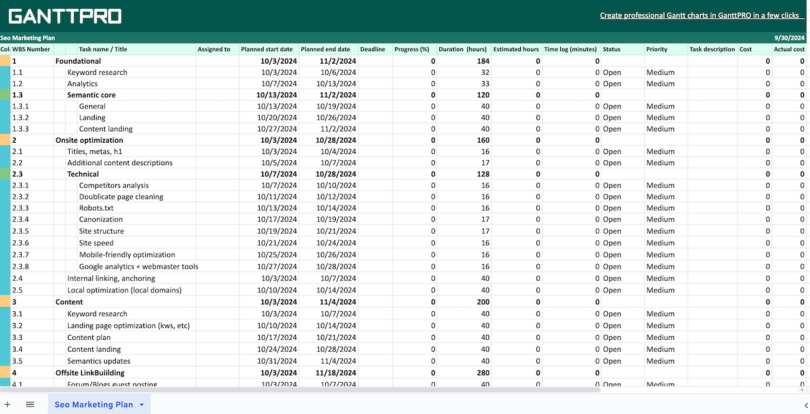Click the Duration hours cell for Offsite LinkBuilding
The width and height of the screenshot is (810, 414).
tap(464, 370)
